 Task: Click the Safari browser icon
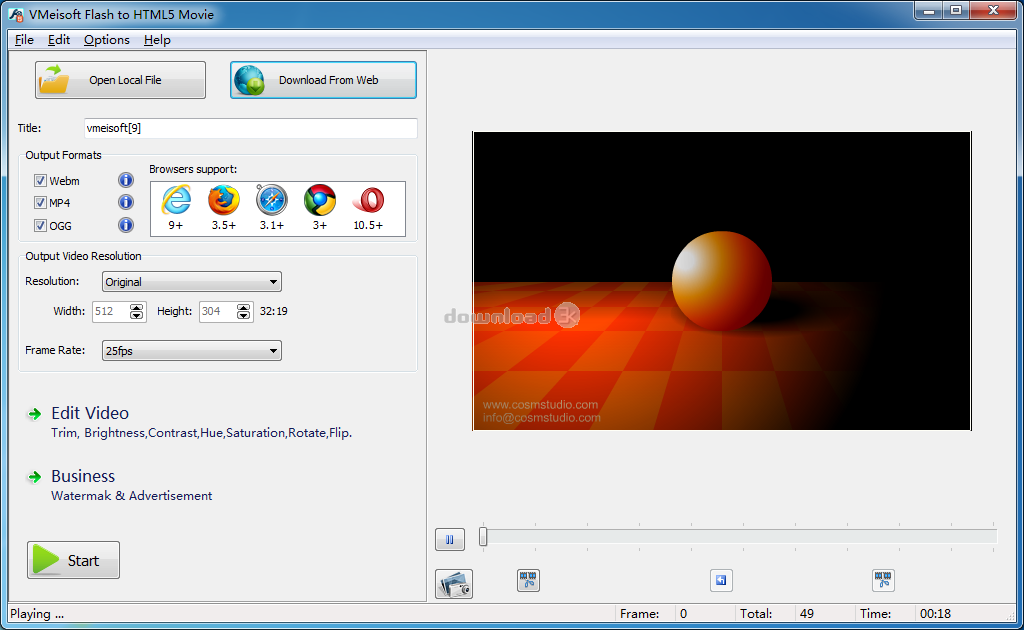[x=272, y=200]
